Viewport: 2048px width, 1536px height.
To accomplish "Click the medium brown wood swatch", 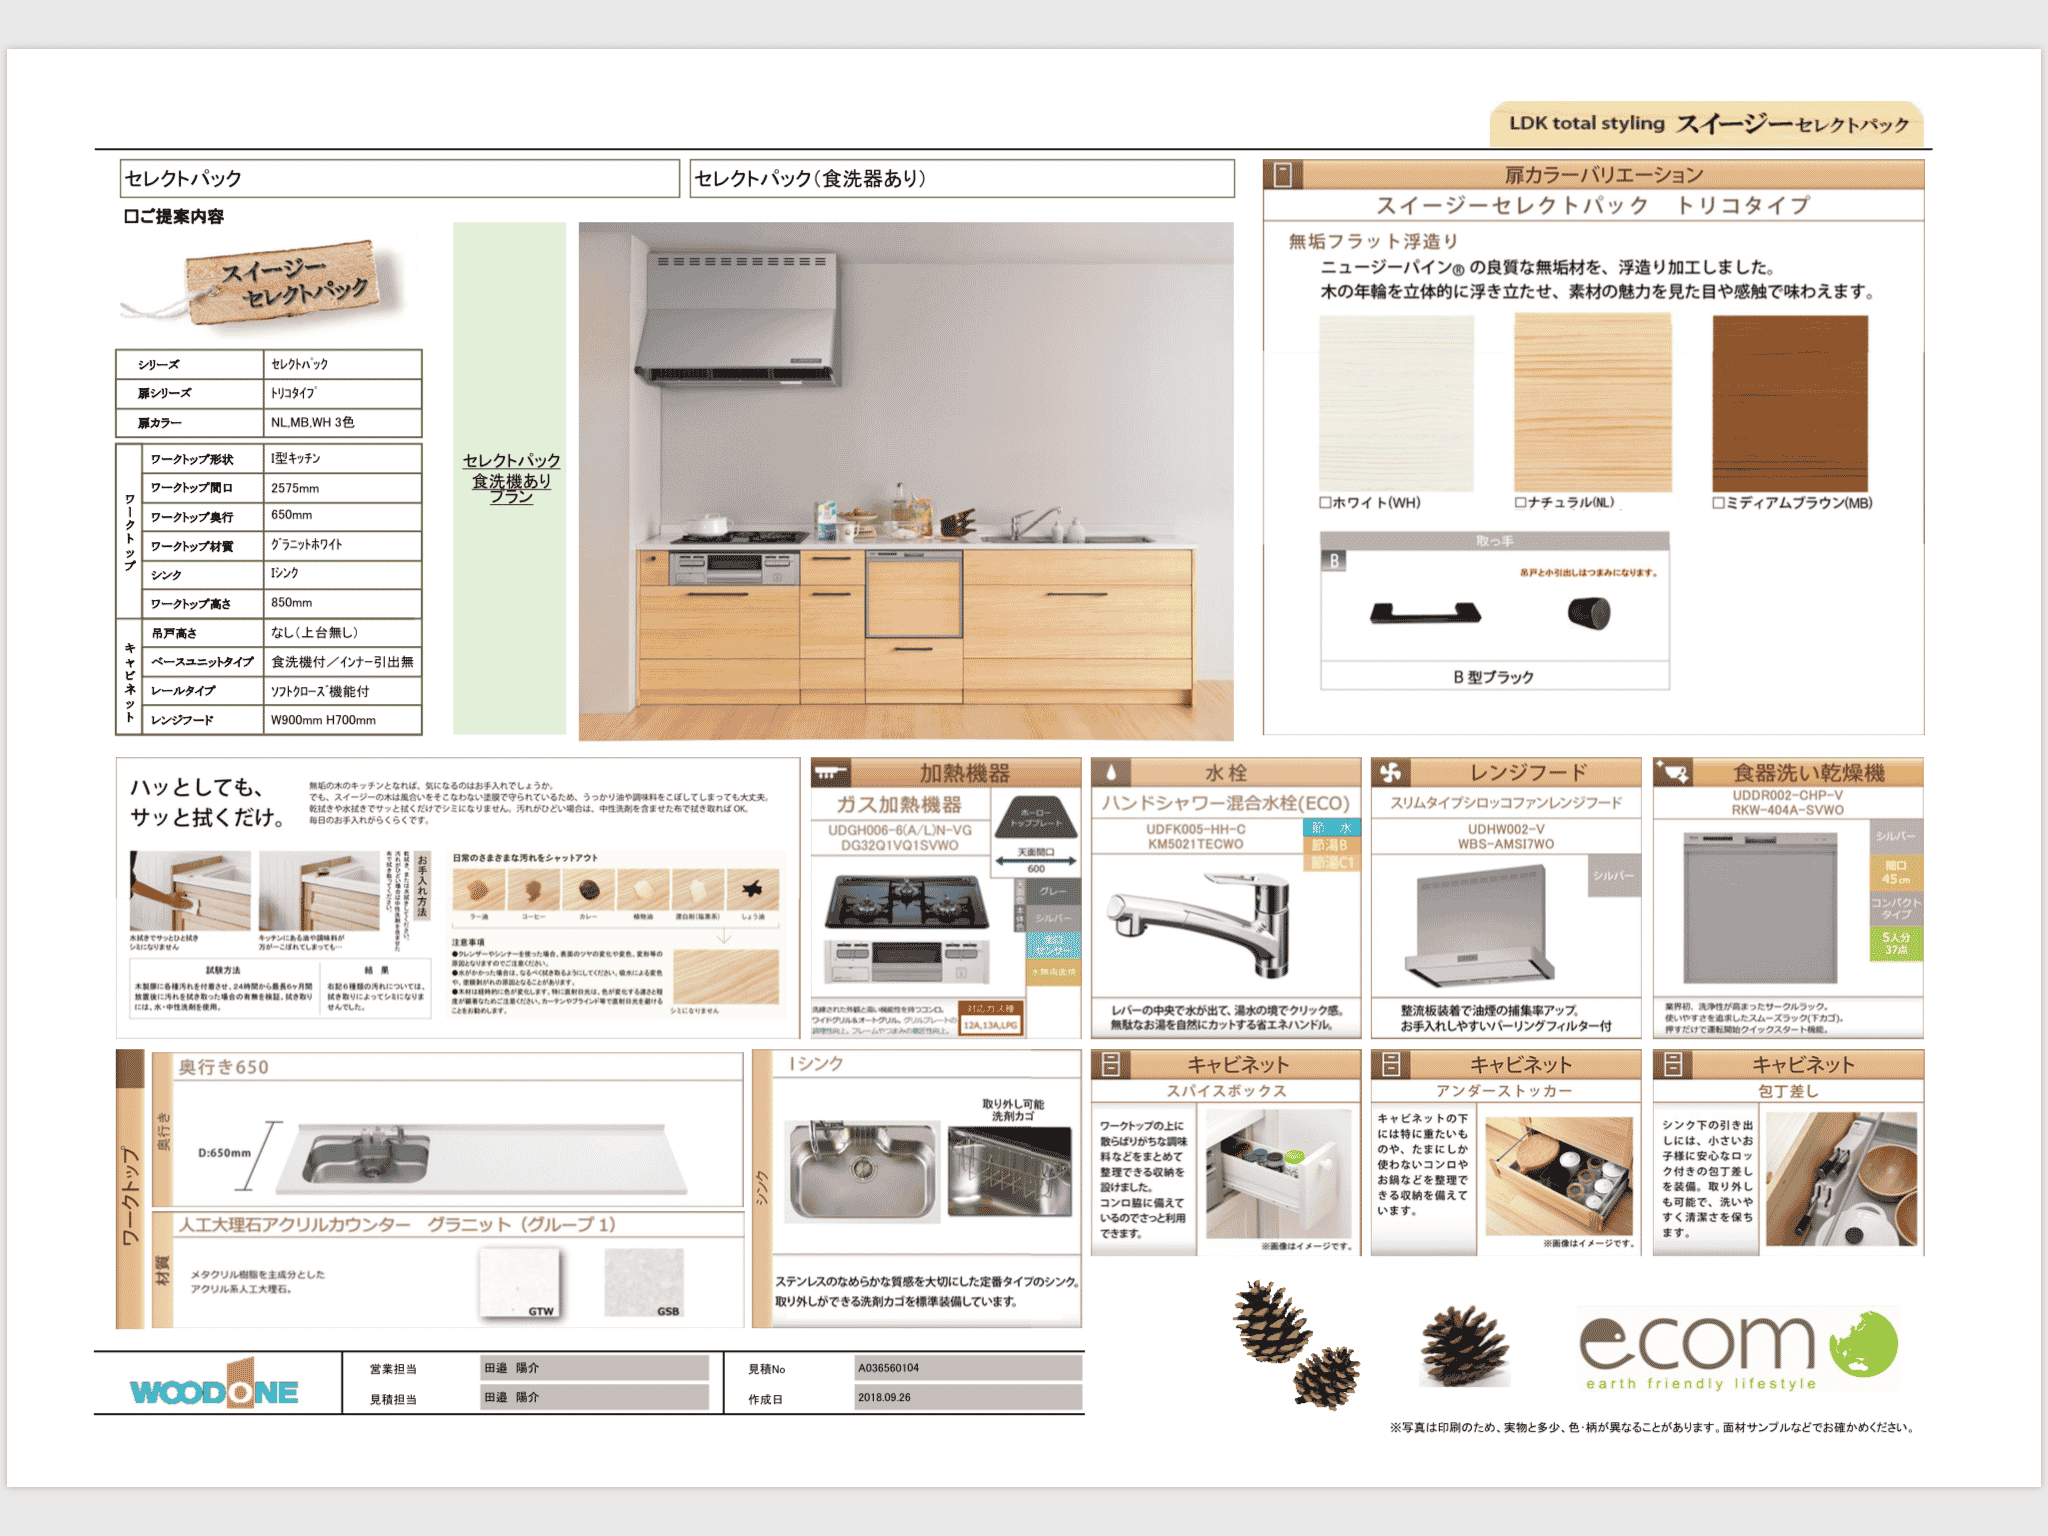I will coord(1789,403).
